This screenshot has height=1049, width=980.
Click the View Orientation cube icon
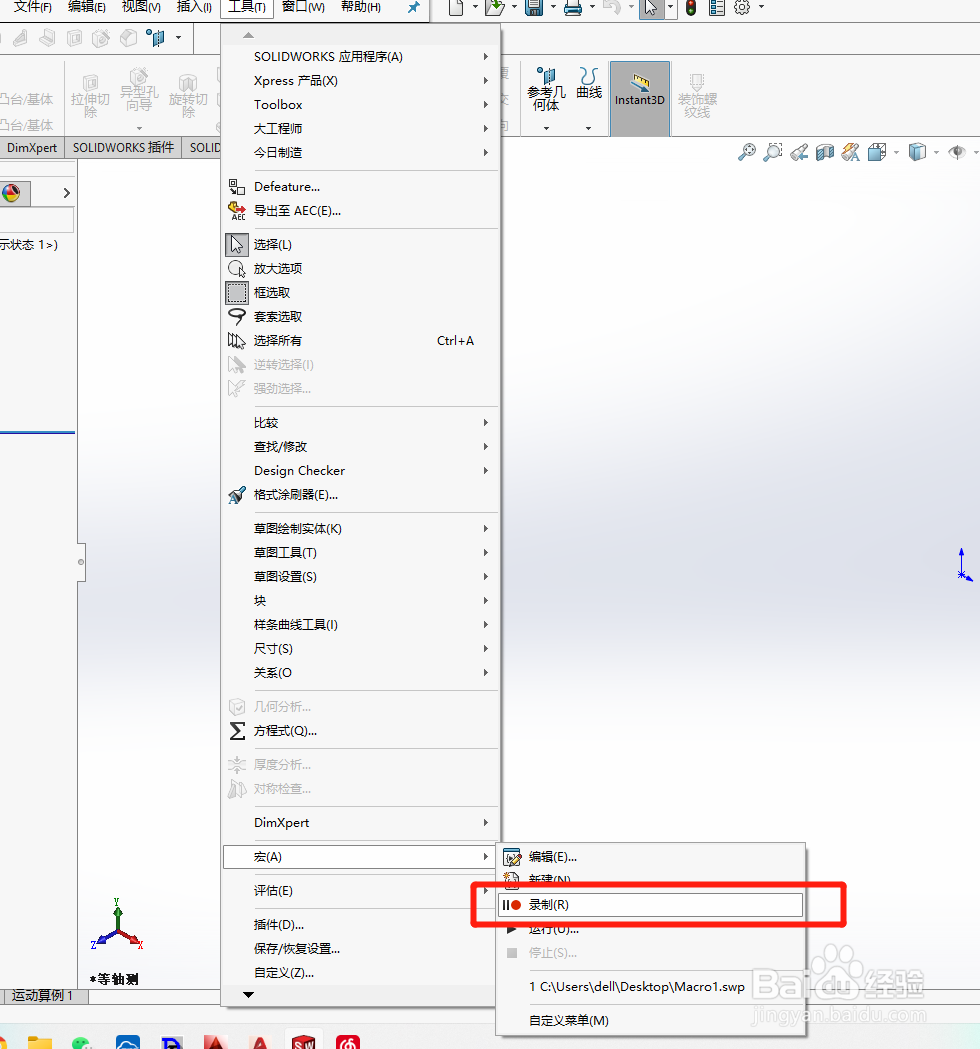pos(877,153)
